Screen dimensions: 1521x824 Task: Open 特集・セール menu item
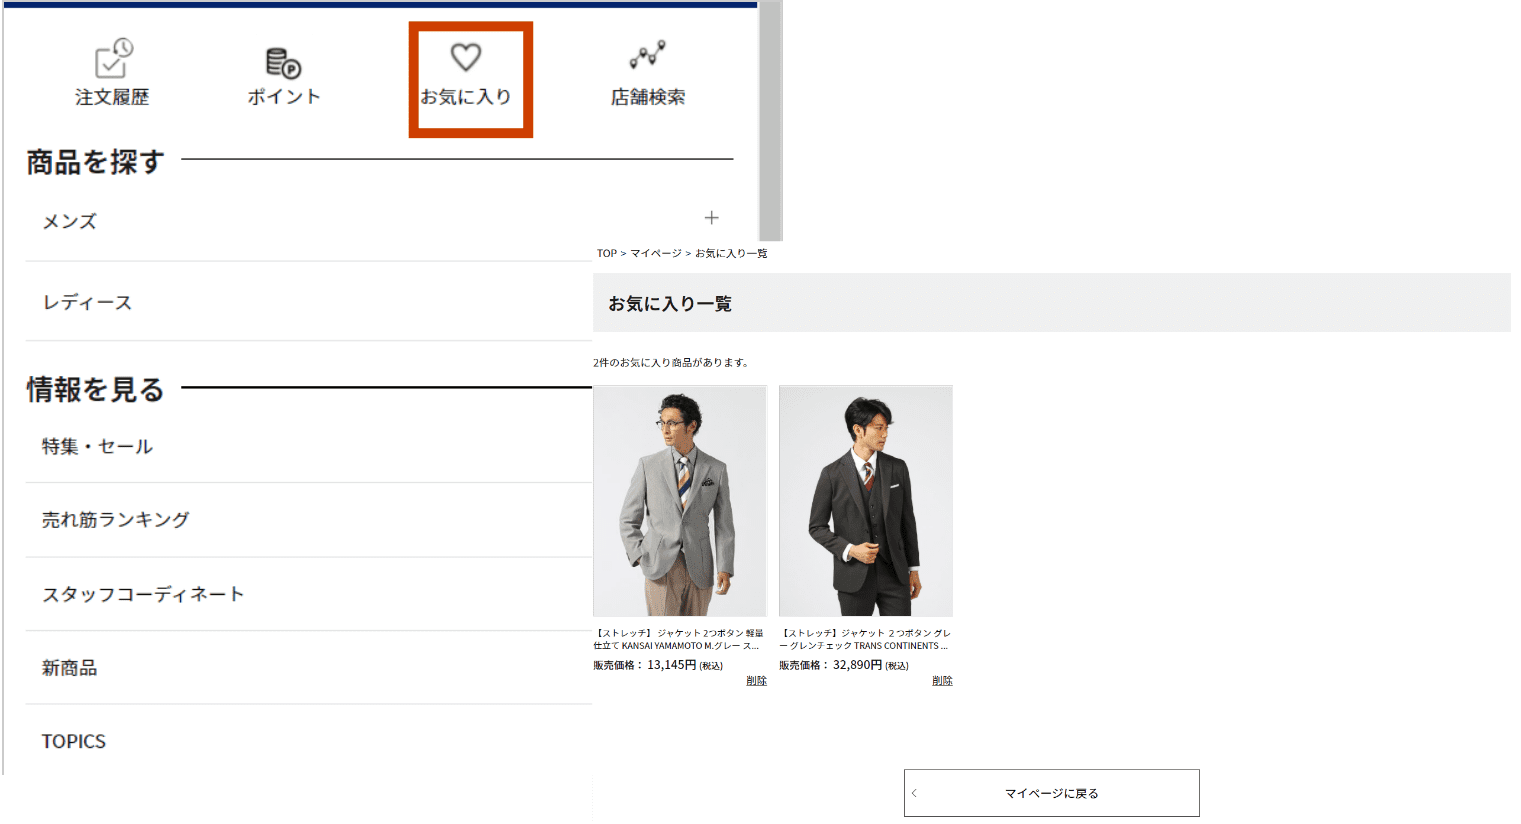(x=97, y=447)
